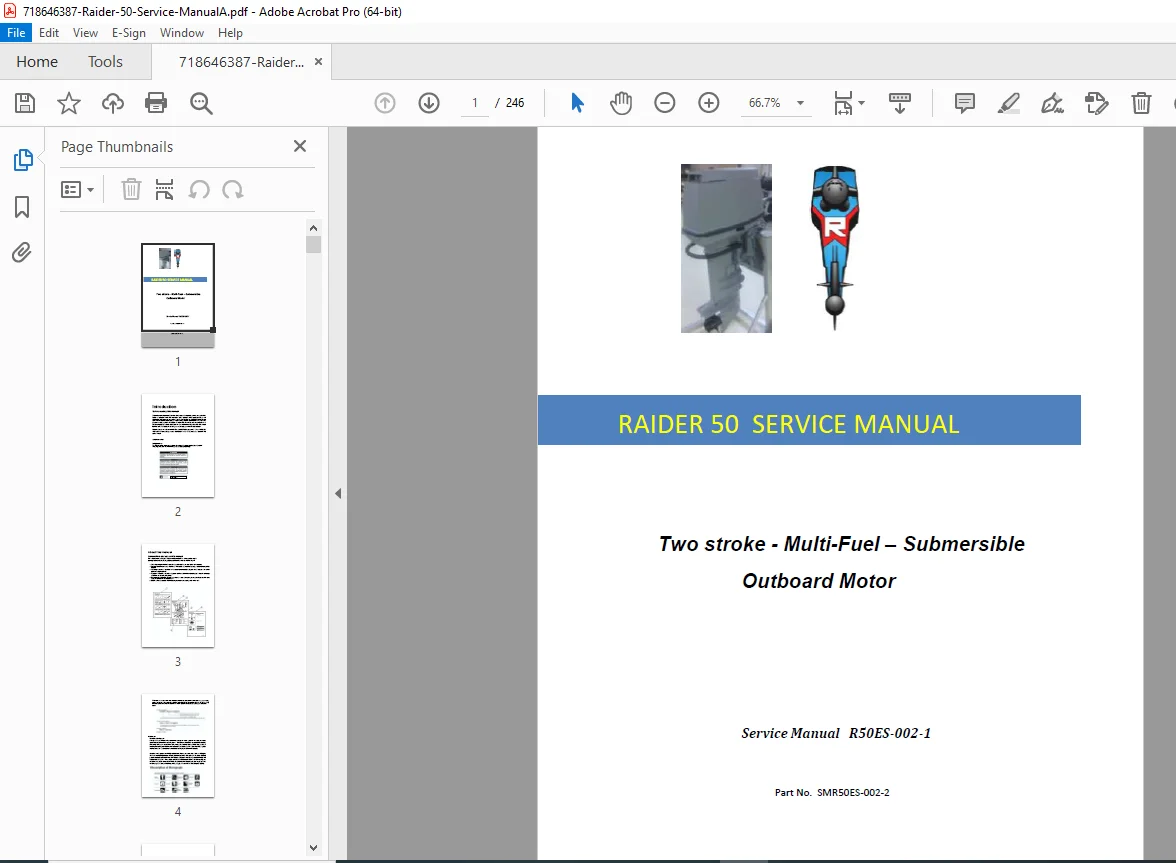Click the outboard motor photo on page

(x=726, y=248)
